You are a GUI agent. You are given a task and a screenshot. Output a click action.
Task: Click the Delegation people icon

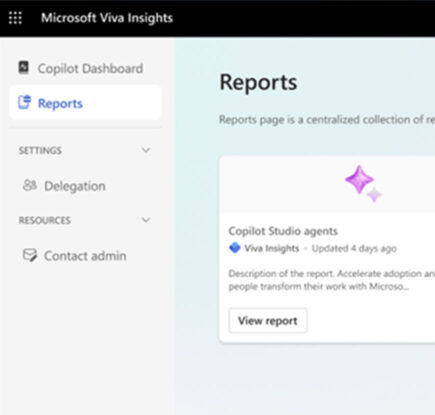coord(30,185)
